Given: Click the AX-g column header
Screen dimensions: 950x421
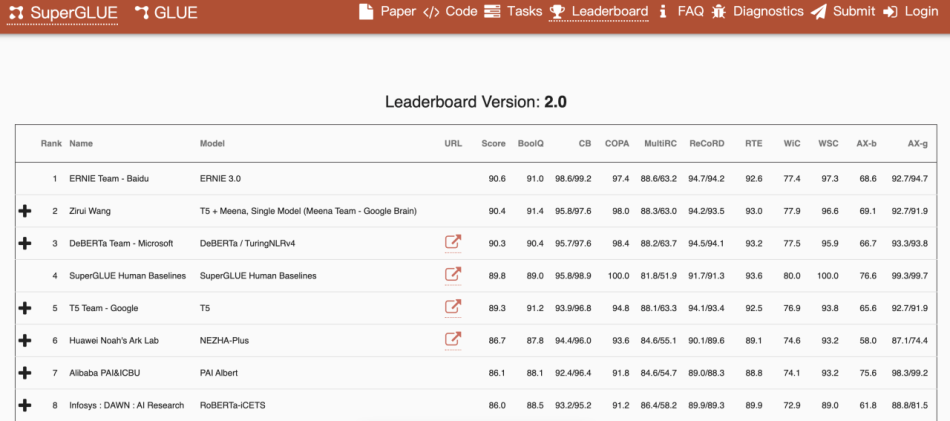Looking at the screenshot, I should tap(917, 144).
